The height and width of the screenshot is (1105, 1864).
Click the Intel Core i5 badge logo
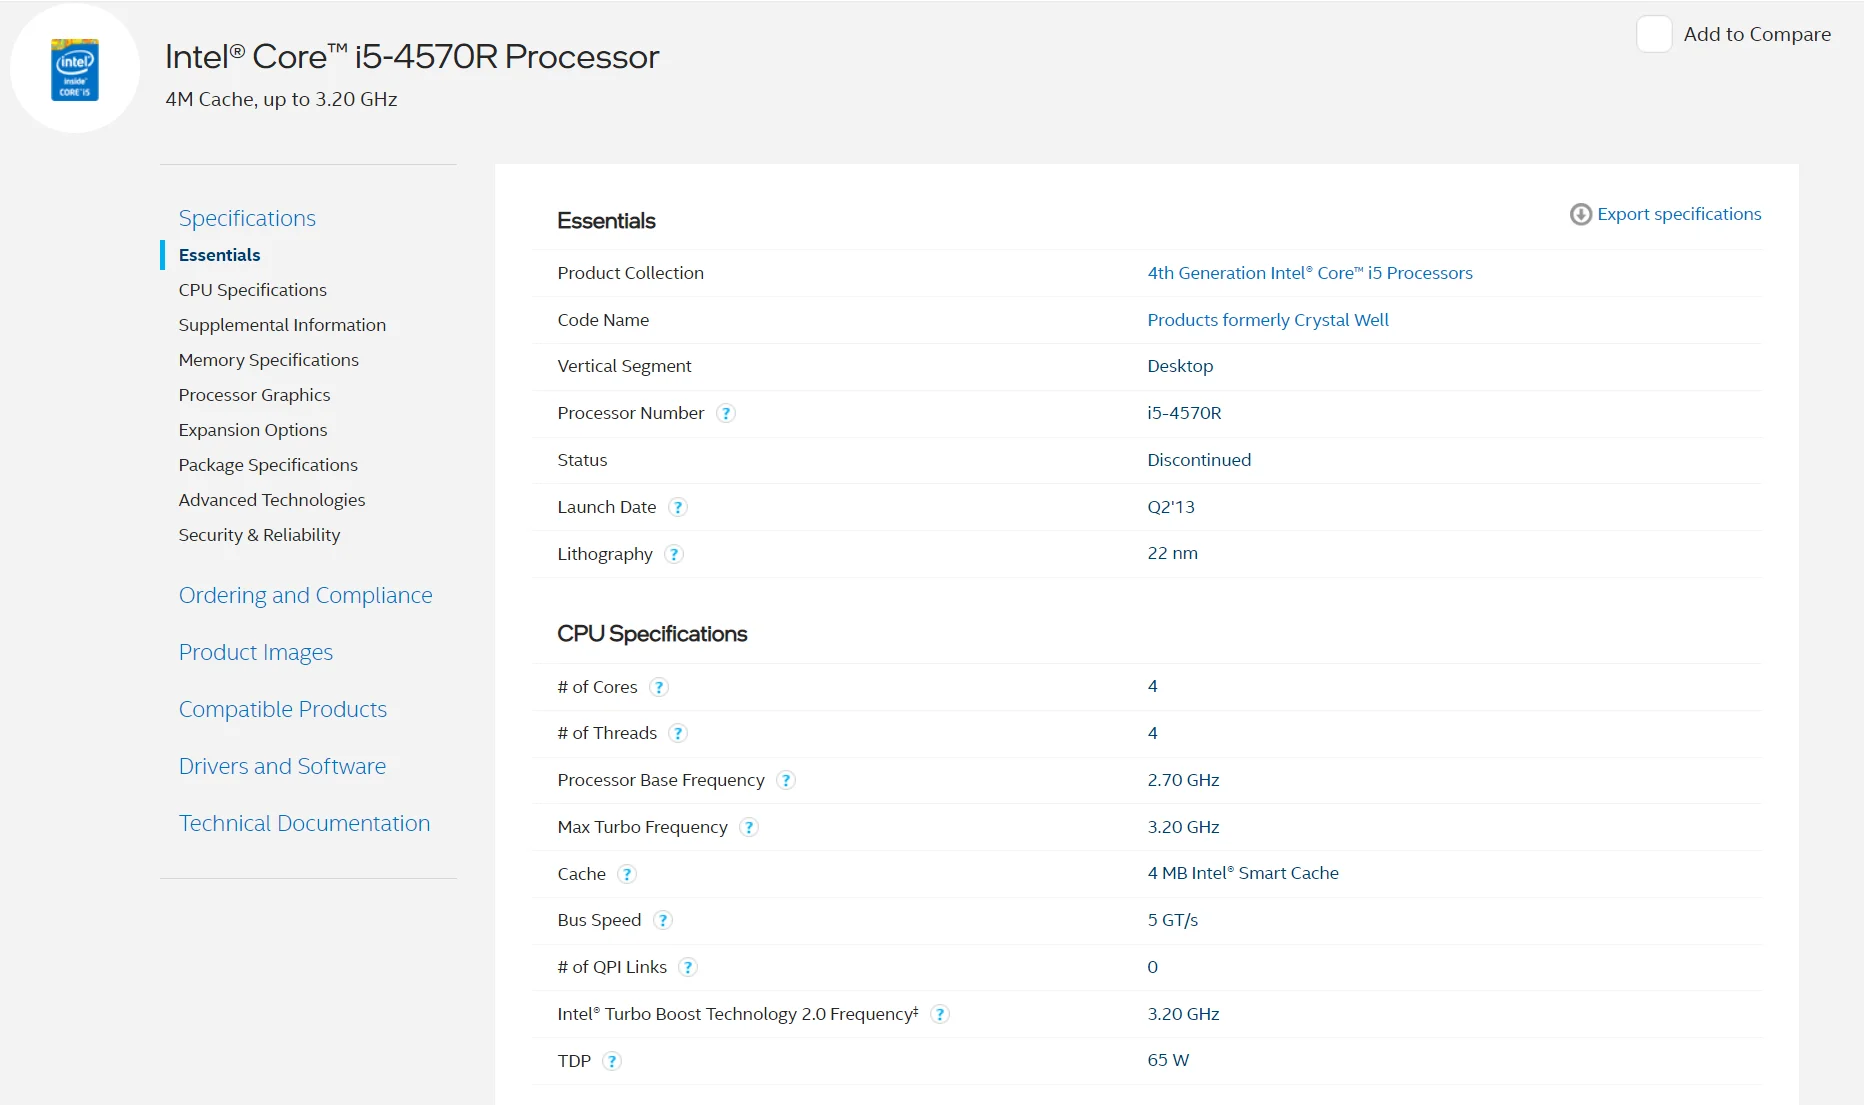click(x=75, y=69)
